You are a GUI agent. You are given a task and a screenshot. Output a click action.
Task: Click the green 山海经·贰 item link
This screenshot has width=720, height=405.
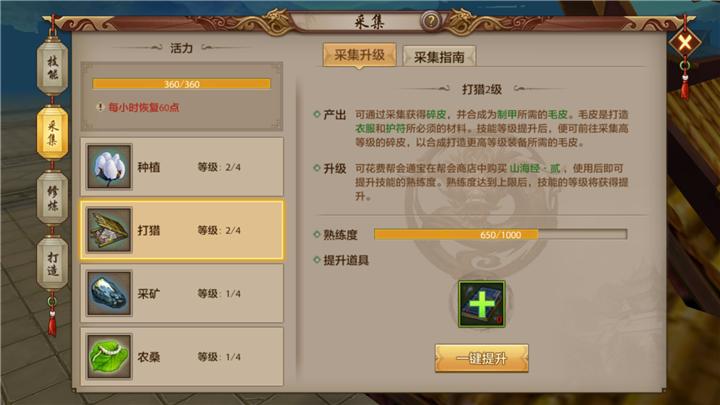click(x=535, y=169)
